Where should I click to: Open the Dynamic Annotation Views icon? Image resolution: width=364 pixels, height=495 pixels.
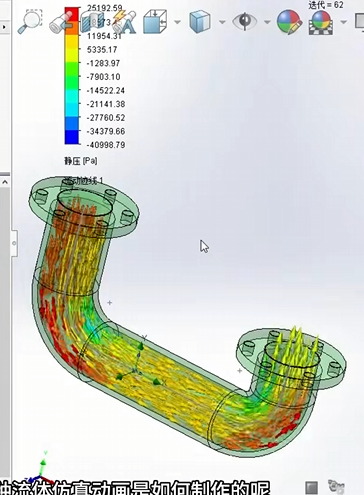[124, 22]
